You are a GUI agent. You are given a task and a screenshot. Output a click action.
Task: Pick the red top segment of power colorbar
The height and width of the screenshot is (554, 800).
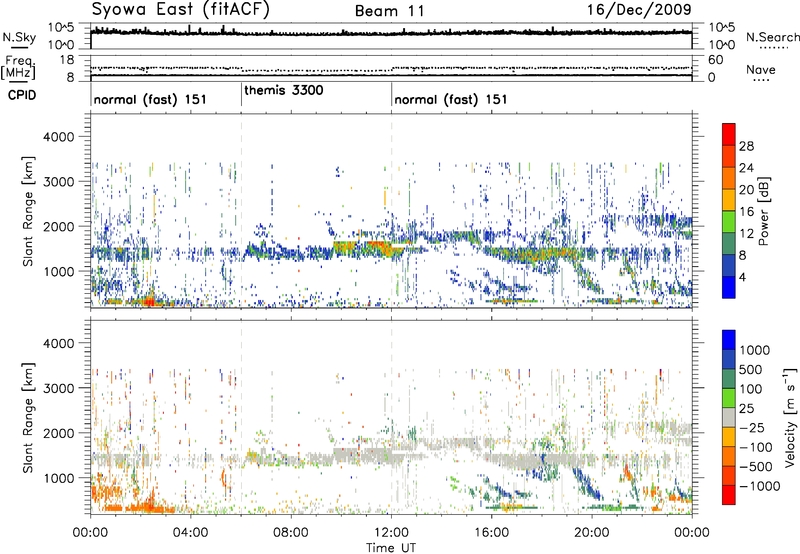pos(729,134)
